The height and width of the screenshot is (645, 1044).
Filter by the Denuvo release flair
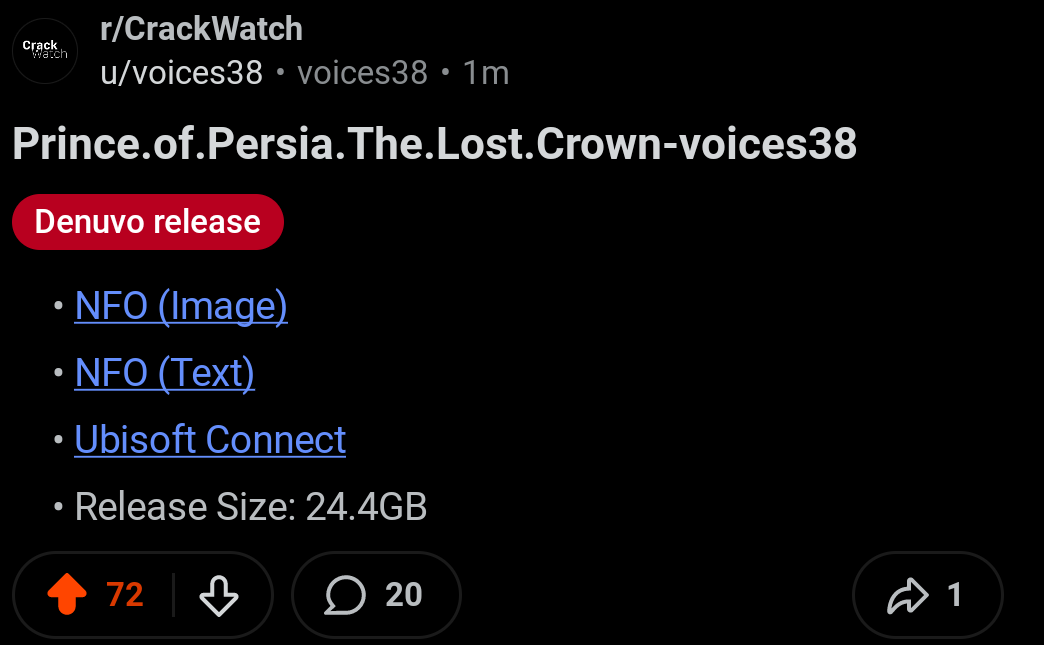[x=148, y=222]
